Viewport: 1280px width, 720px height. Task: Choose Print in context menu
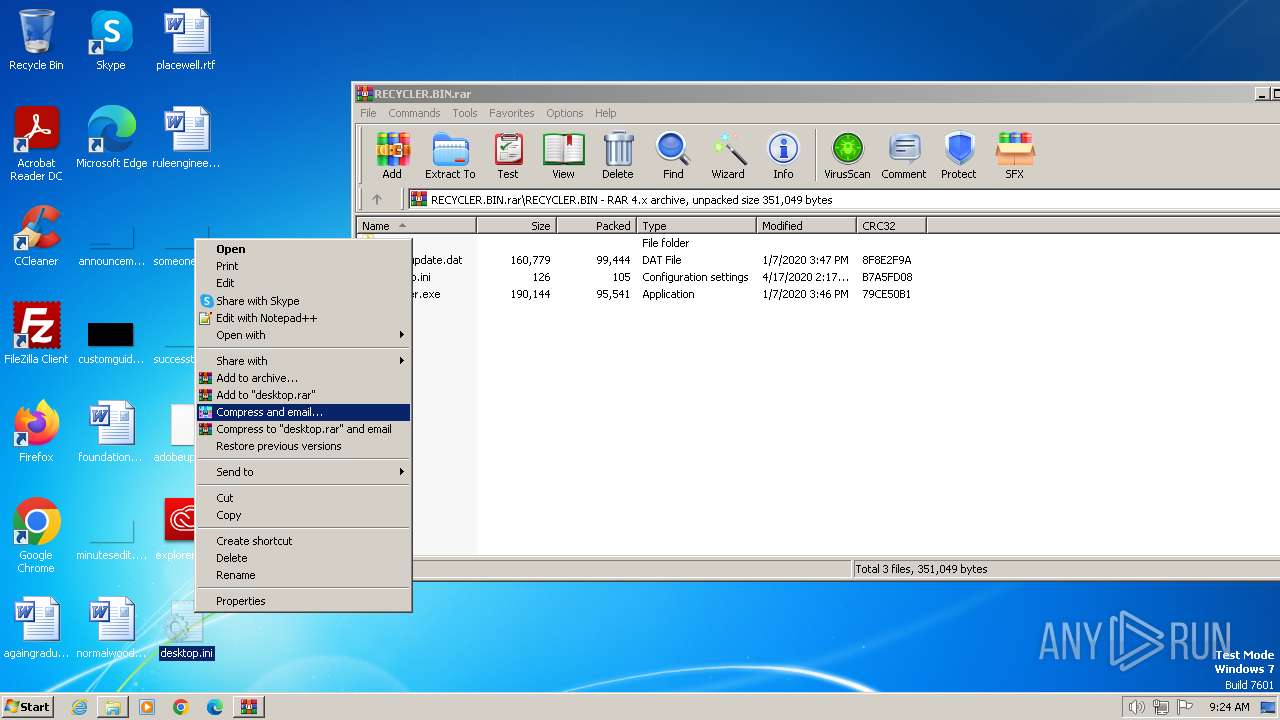coord(303,266)
